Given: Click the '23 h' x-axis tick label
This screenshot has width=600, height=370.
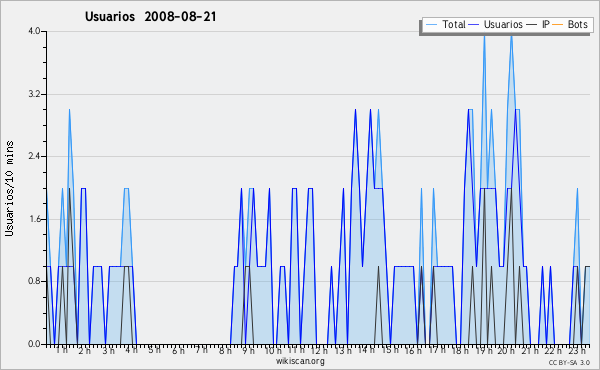Looking at the screenshot, I should coord(577,350).
